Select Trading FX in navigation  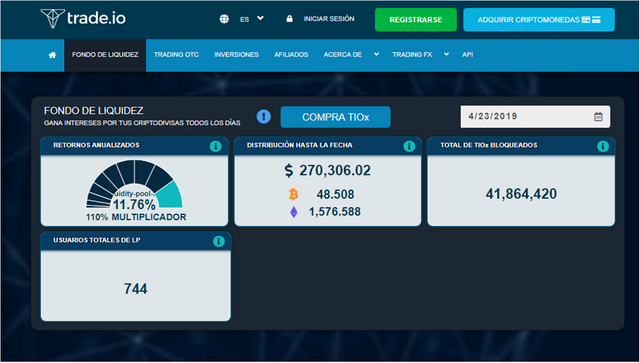coord(412,55)
